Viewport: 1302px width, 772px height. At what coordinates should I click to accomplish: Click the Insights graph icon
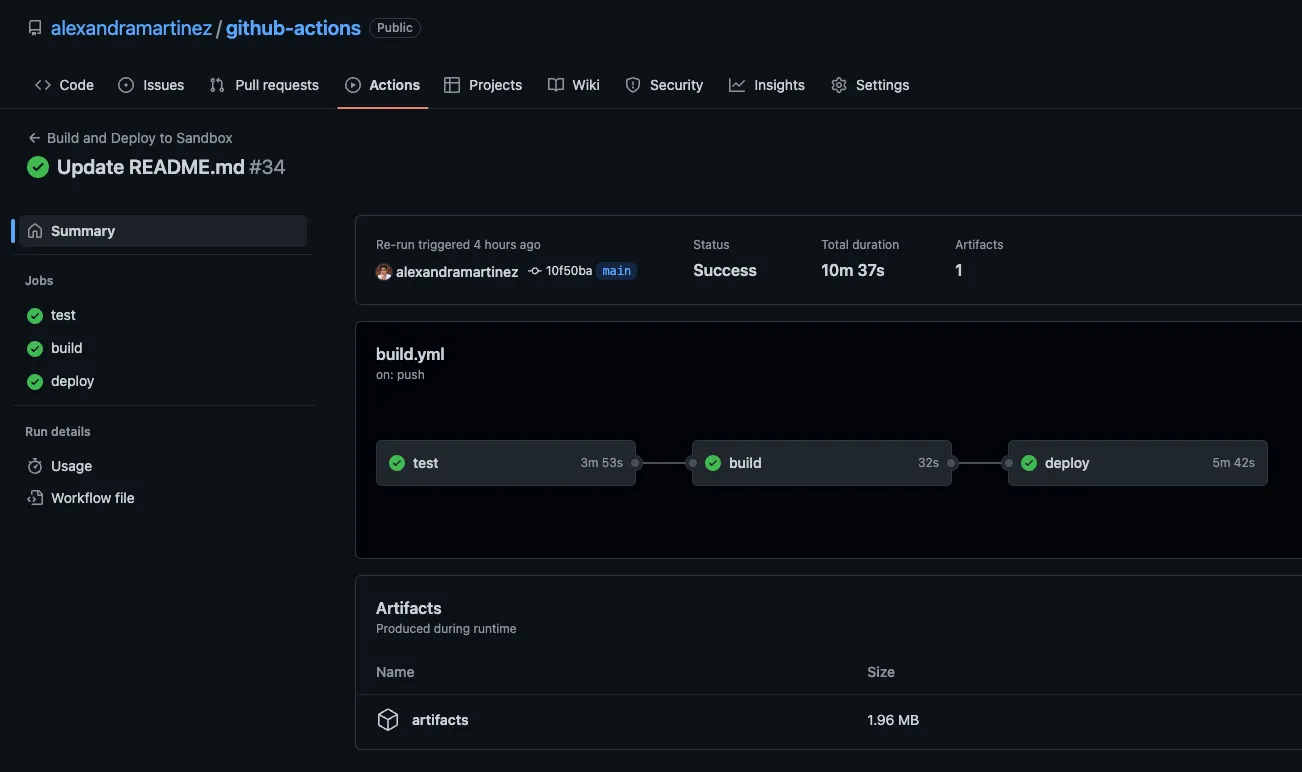coord(737,85)
